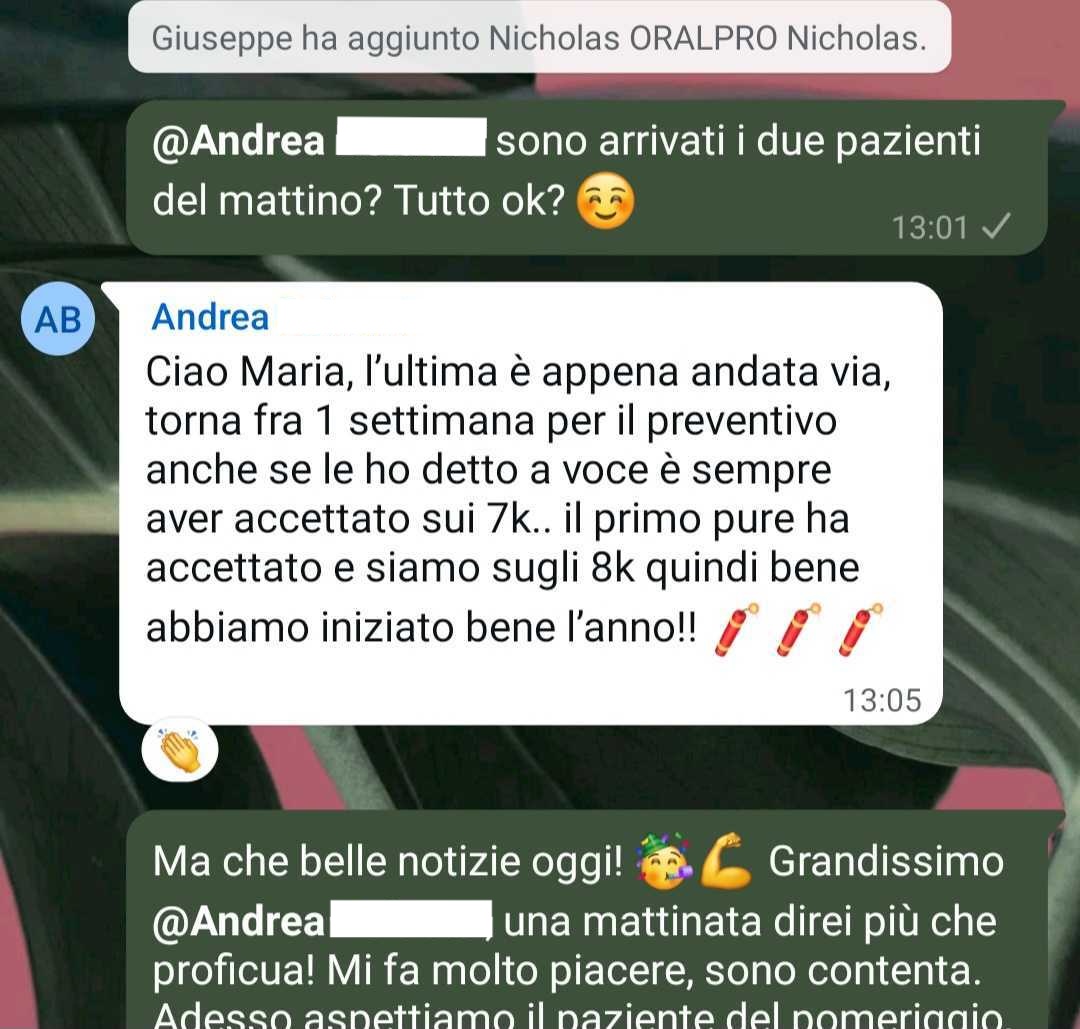Tap the flexed biceps emoji

click(727, 861)
